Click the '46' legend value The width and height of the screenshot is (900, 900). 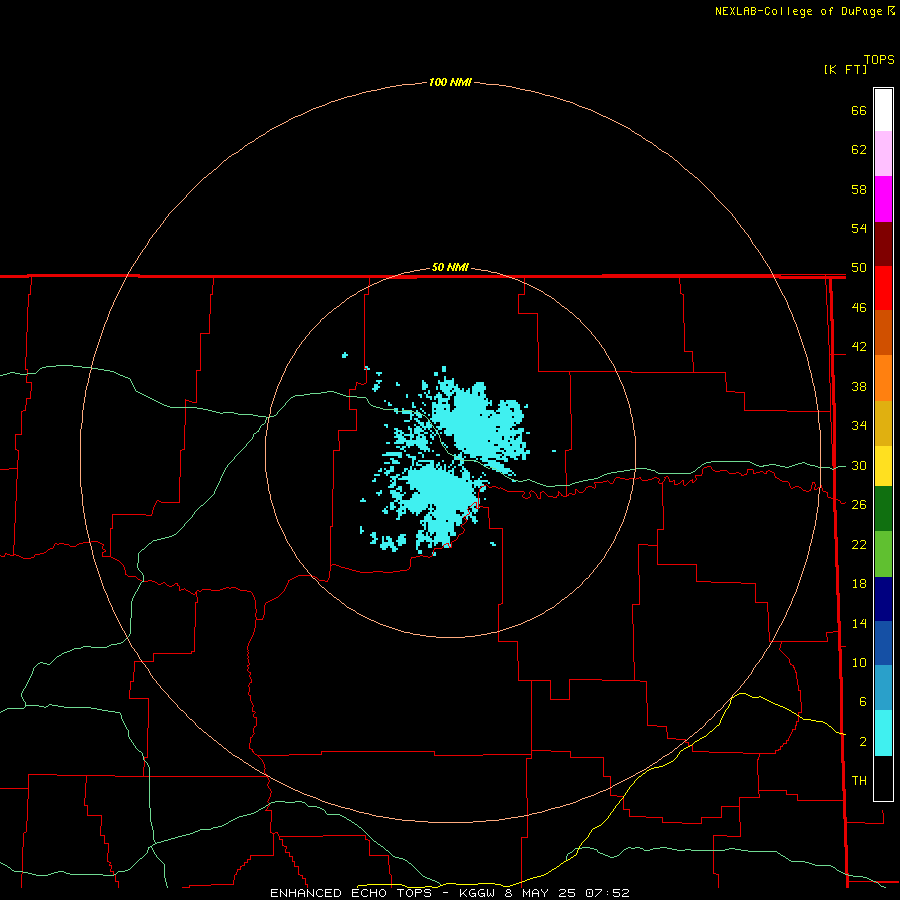coord(859,308)
